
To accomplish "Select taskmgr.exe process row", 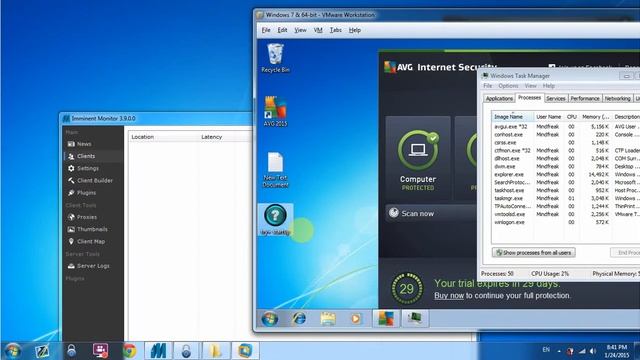I will (x=565, y=198).
